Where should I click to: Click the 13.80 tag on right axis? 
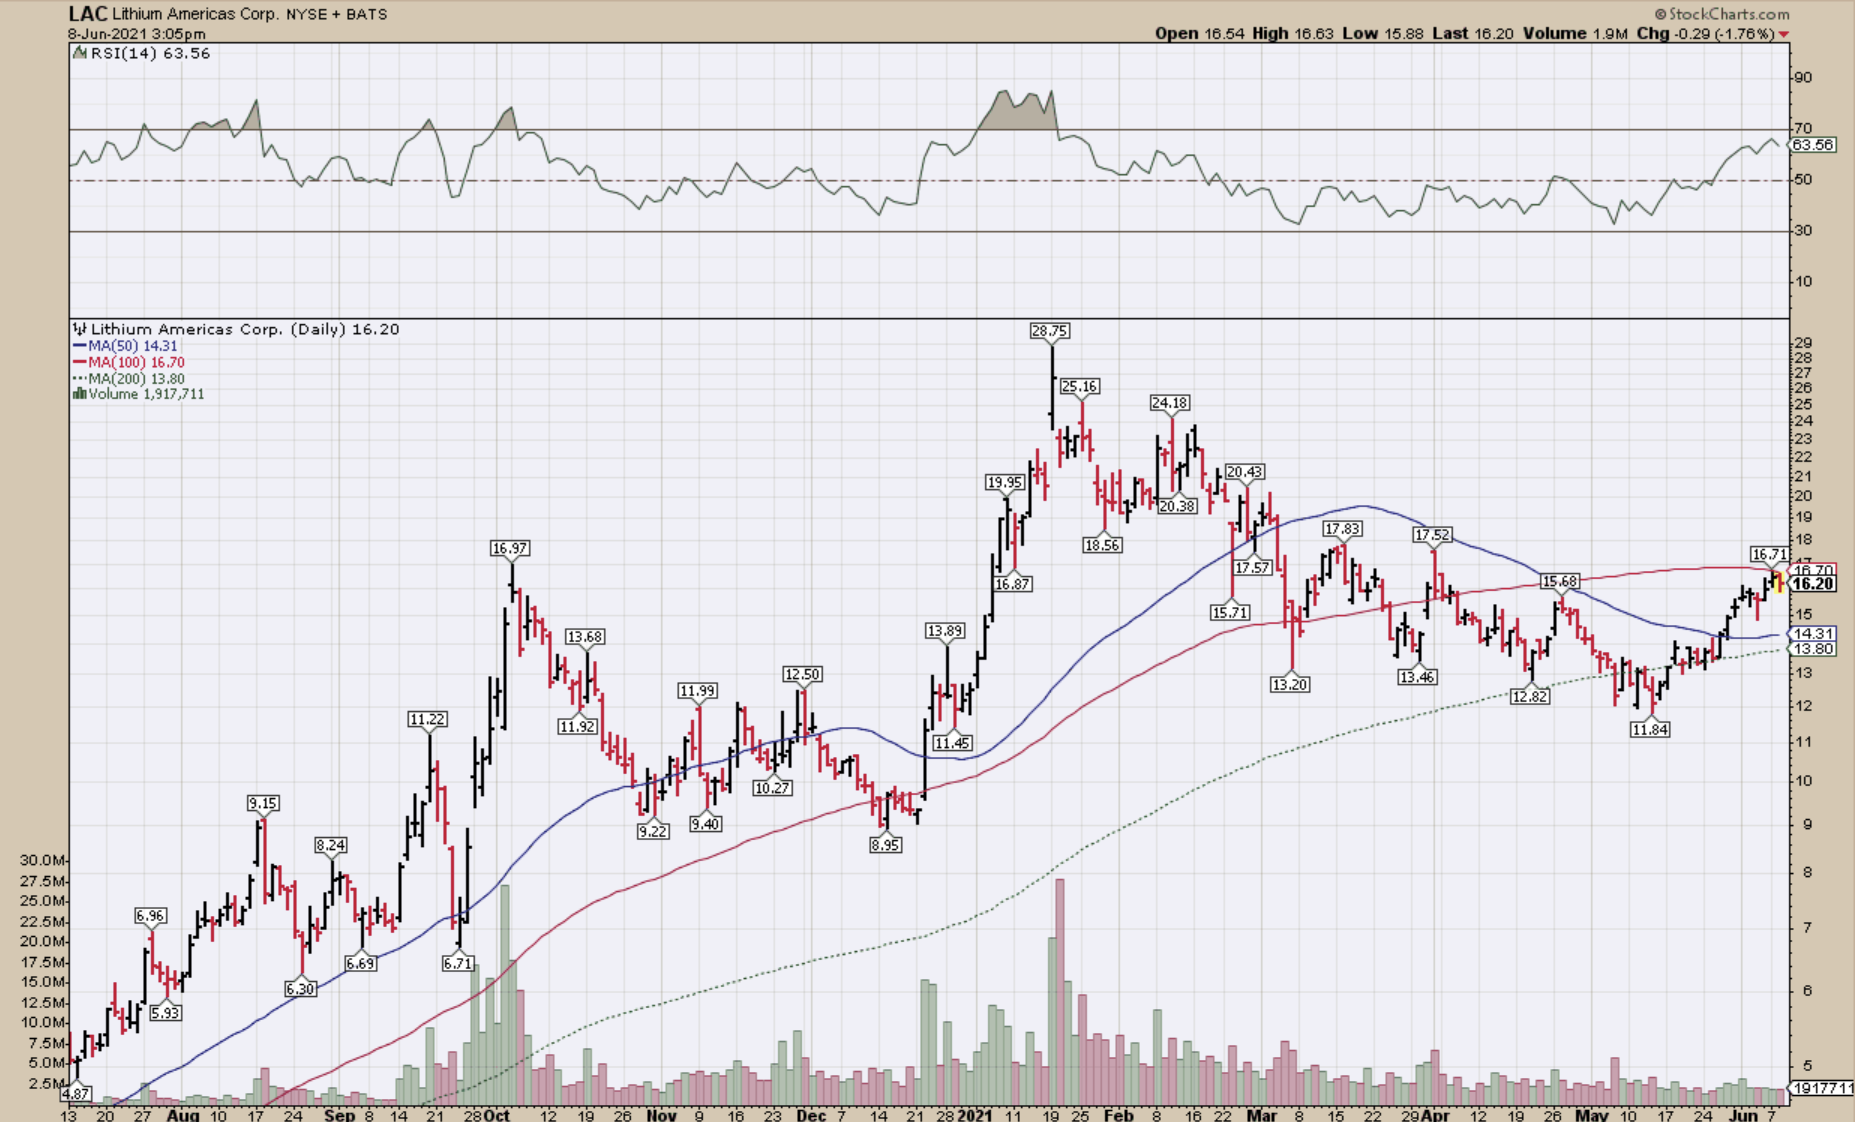click(x=1813, y=649)
